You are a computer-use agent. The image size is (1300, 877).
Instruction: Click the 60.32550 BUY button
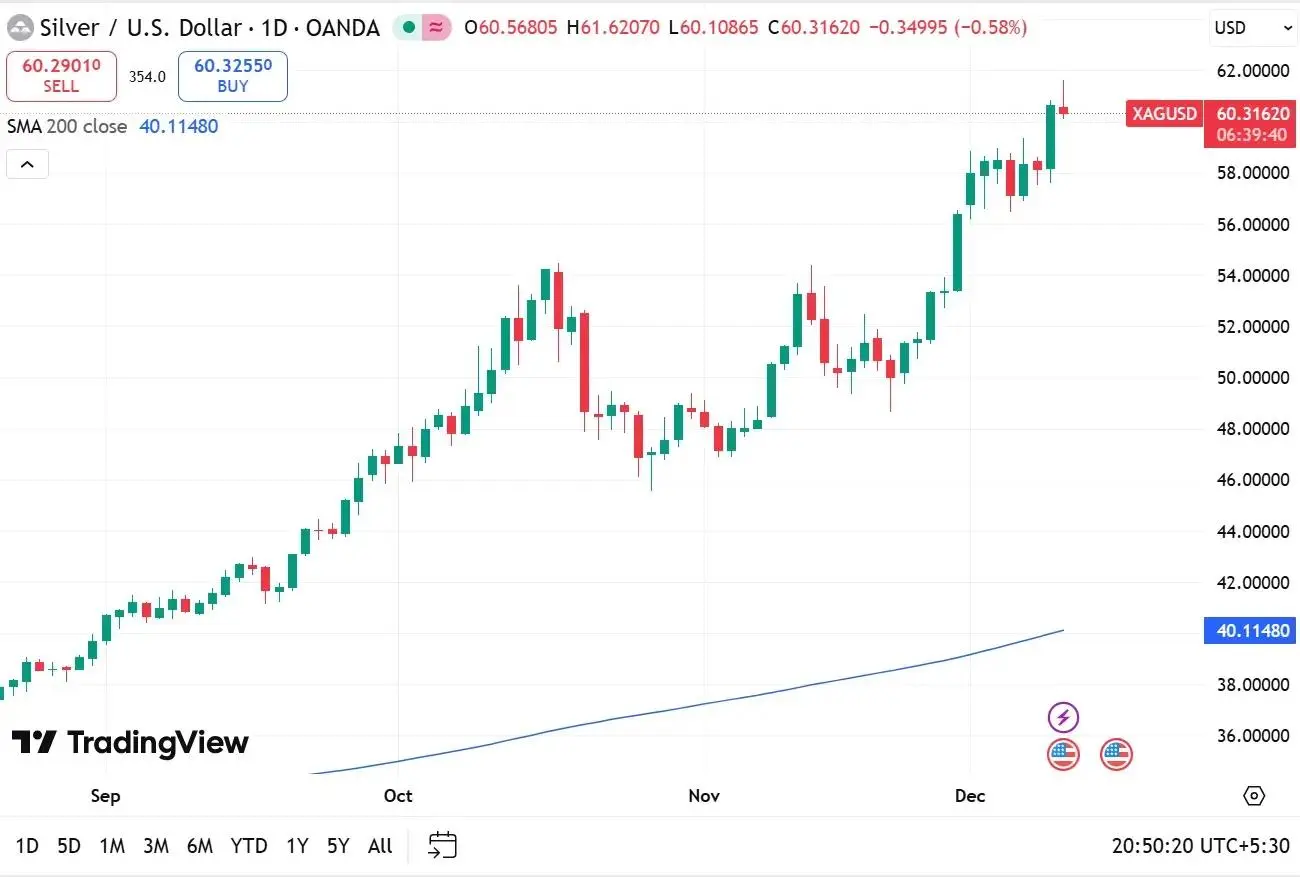233,76
